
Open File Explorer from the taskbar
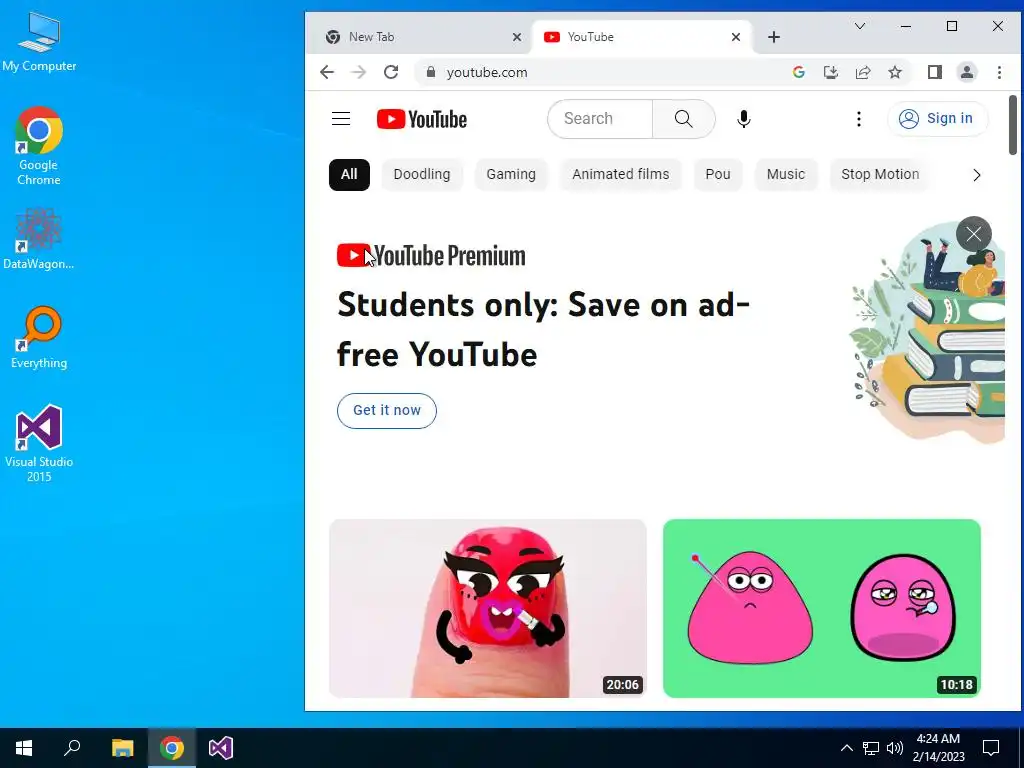[x=122, y=748]
